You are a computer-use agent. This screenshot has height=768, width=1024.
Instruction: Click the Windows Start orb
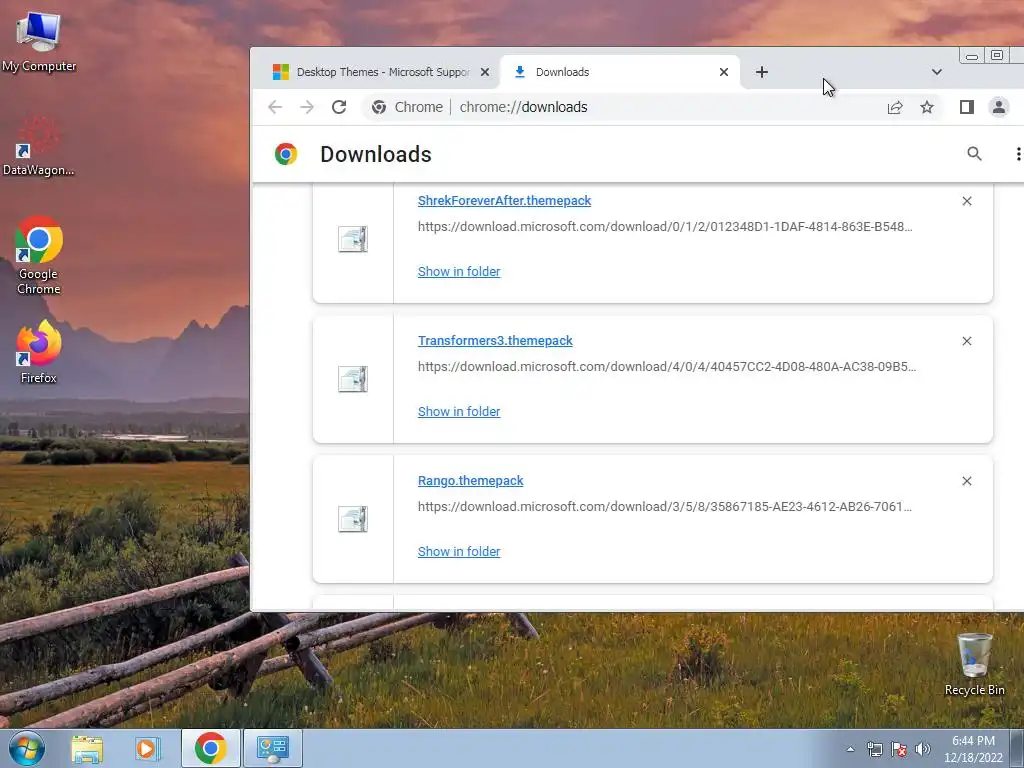27,748
